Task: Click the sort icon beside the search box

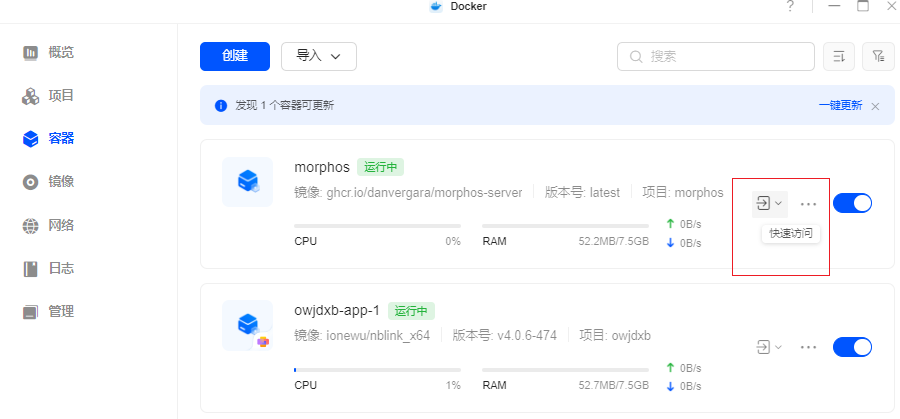Action: pyautogui.click(x=839, y=56)
